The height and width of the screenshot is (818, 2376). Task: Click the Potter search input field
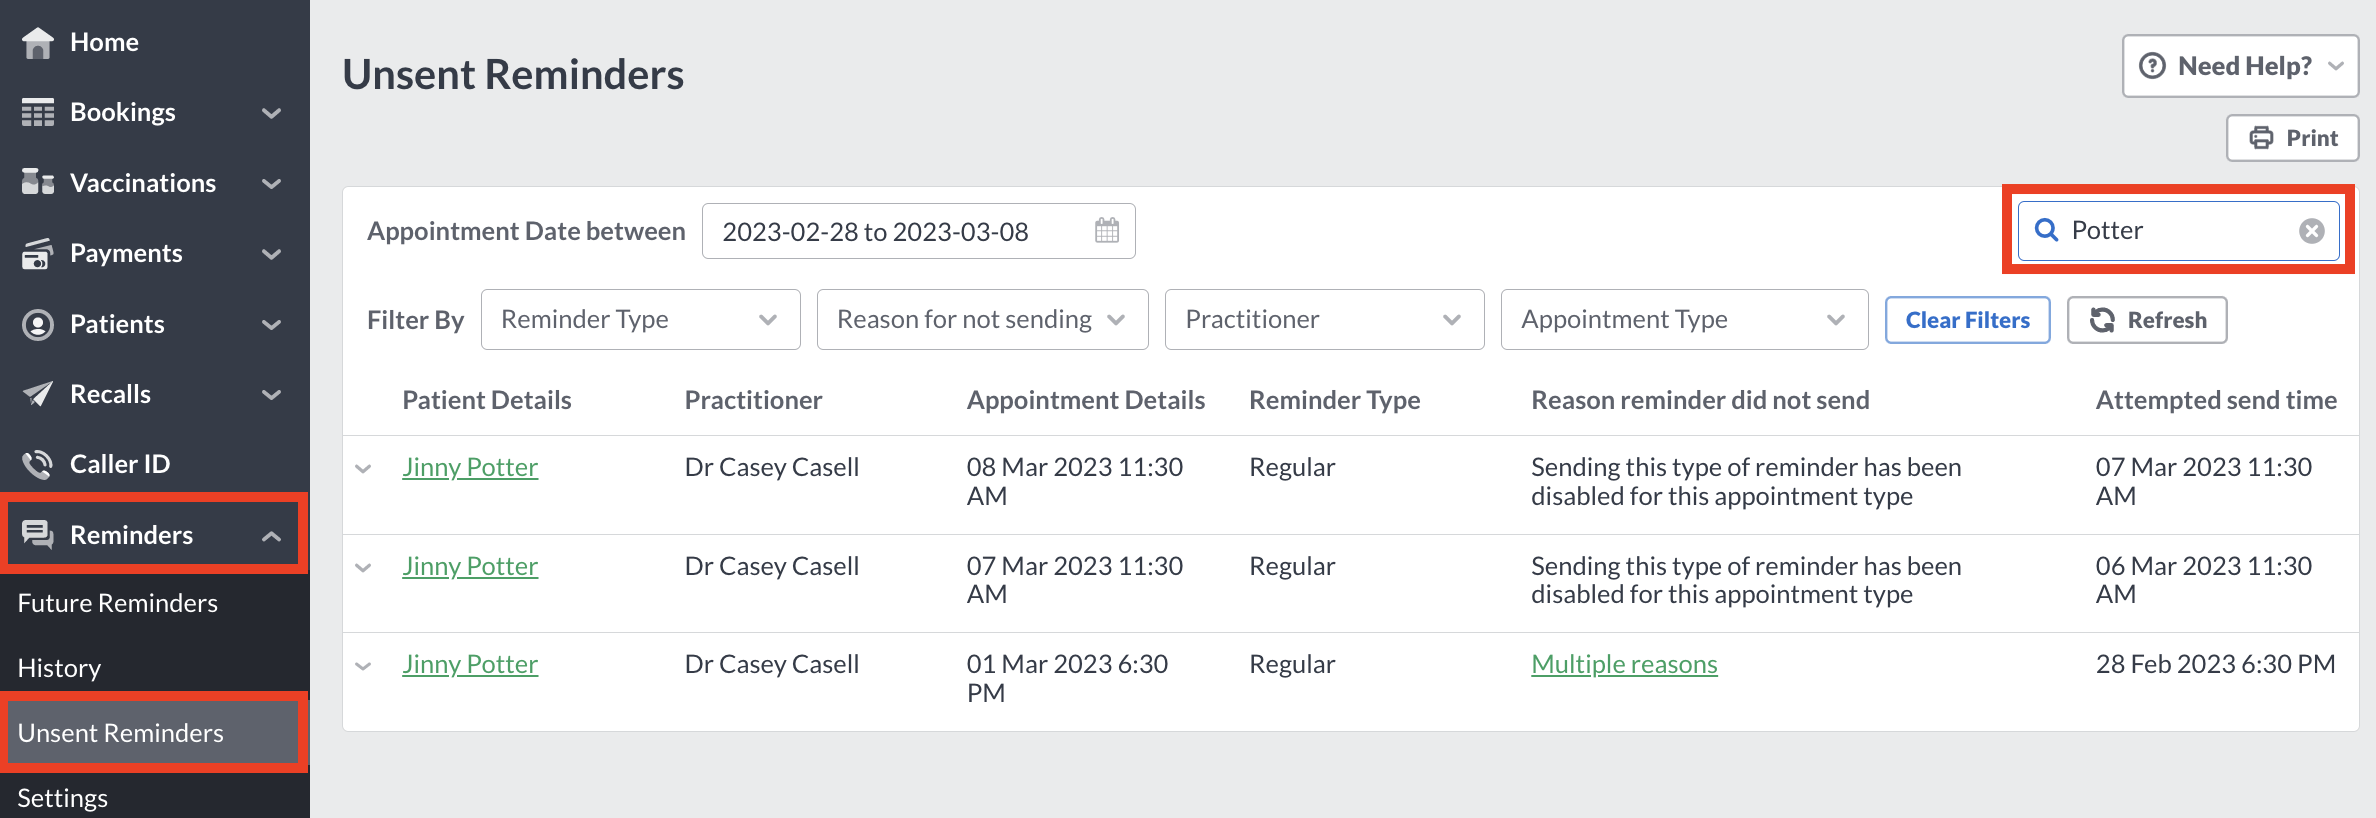point(2178,231)
